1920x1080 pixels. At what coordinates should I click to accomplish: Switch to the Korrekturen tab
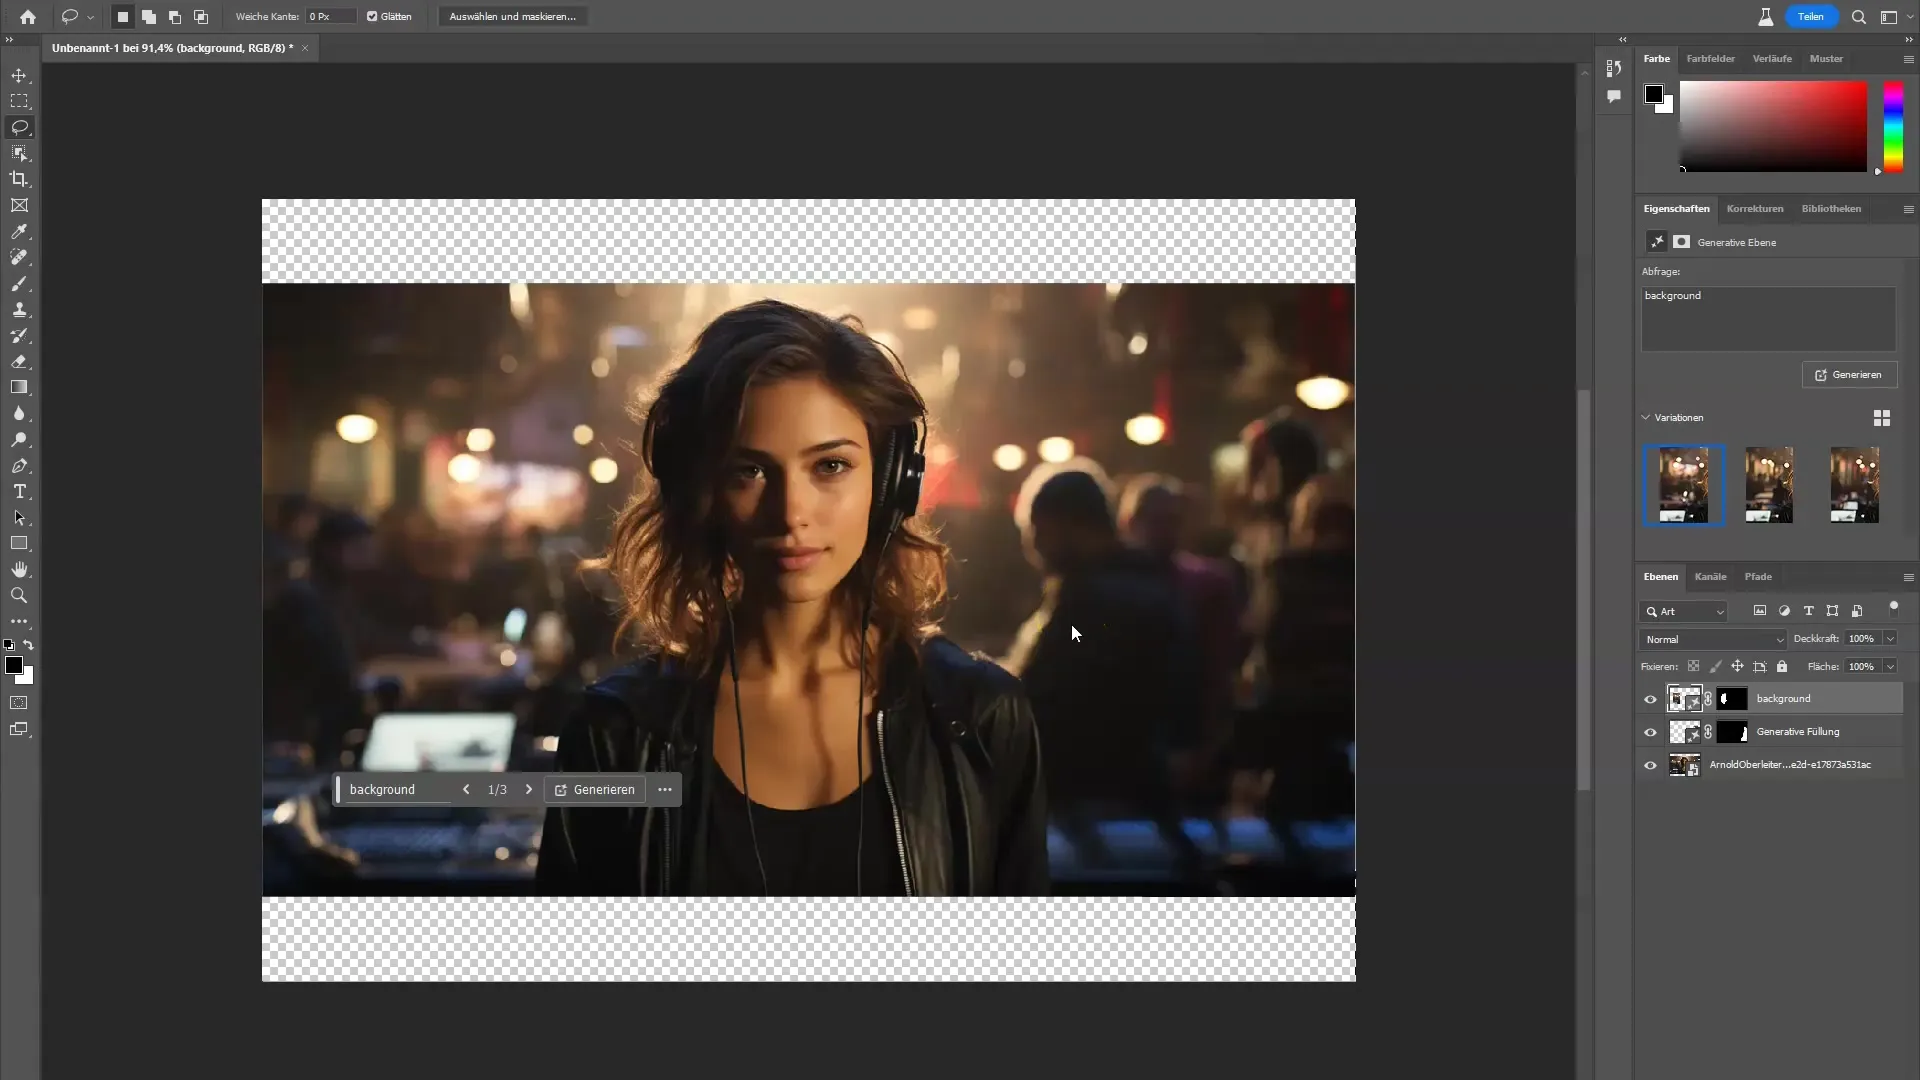click(x=1754, y=208)
